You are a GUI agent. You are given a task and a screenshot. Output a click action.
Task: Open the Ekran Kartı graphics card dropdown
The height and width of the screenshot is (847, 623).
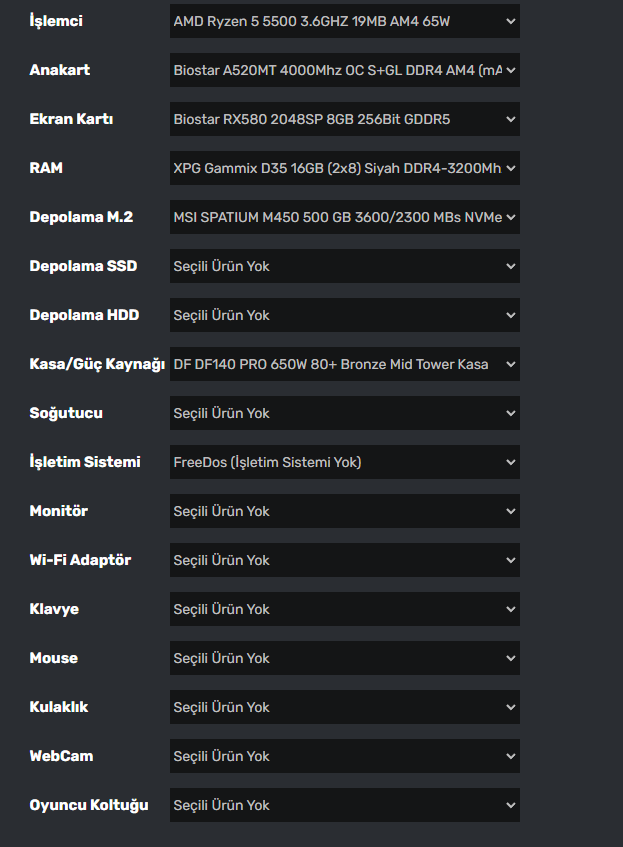344,119
